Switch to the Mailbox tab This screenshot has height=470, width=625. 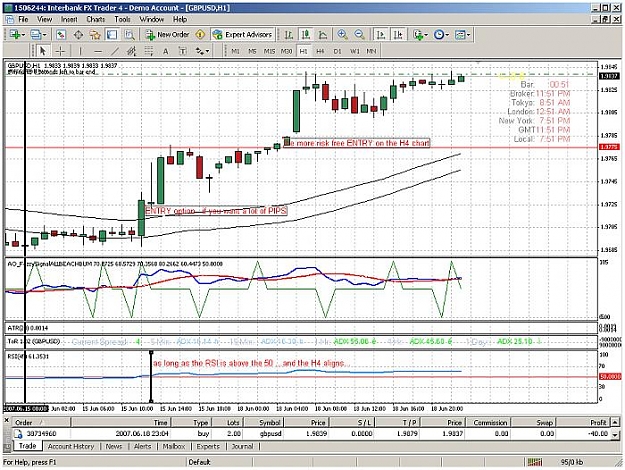tap(174, 446)
